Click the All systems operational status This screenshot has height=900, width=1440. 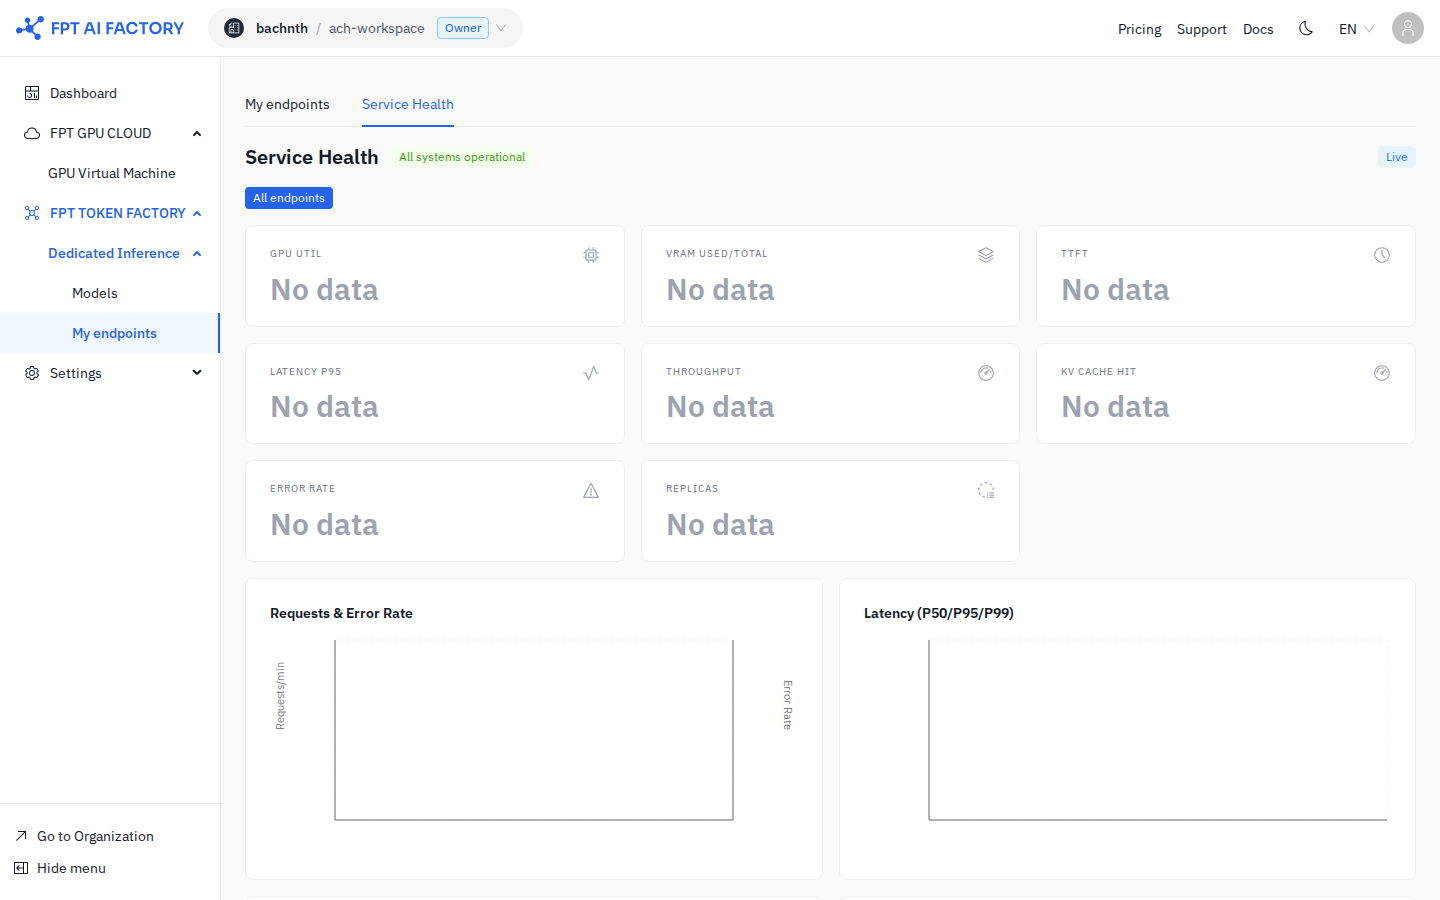click(462, 157)
